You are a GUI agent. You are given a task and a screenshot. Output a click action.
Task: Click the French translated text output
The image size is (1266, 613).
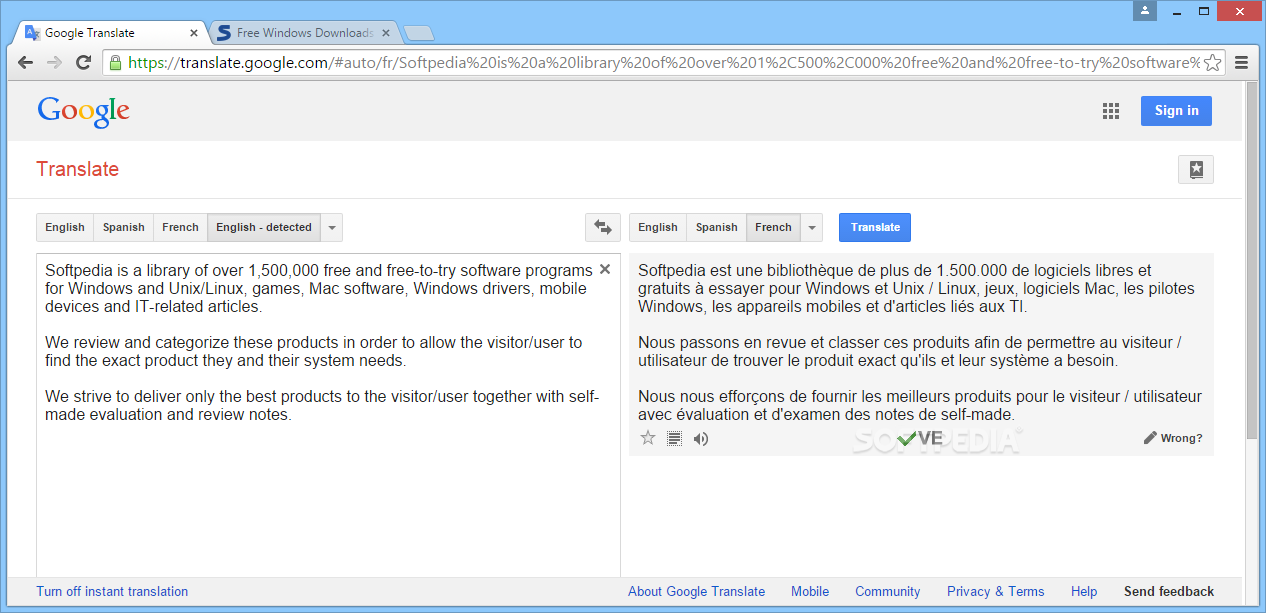point(920,342)
